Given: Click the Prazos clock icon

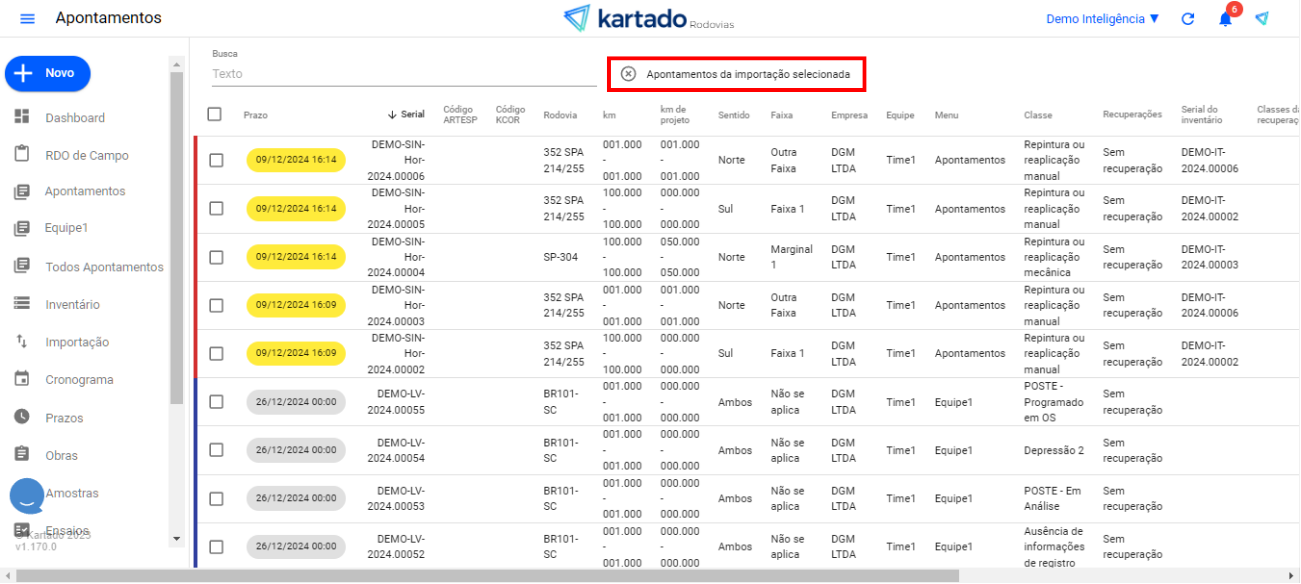Looking at the screenshot, I should pos(22,417).
